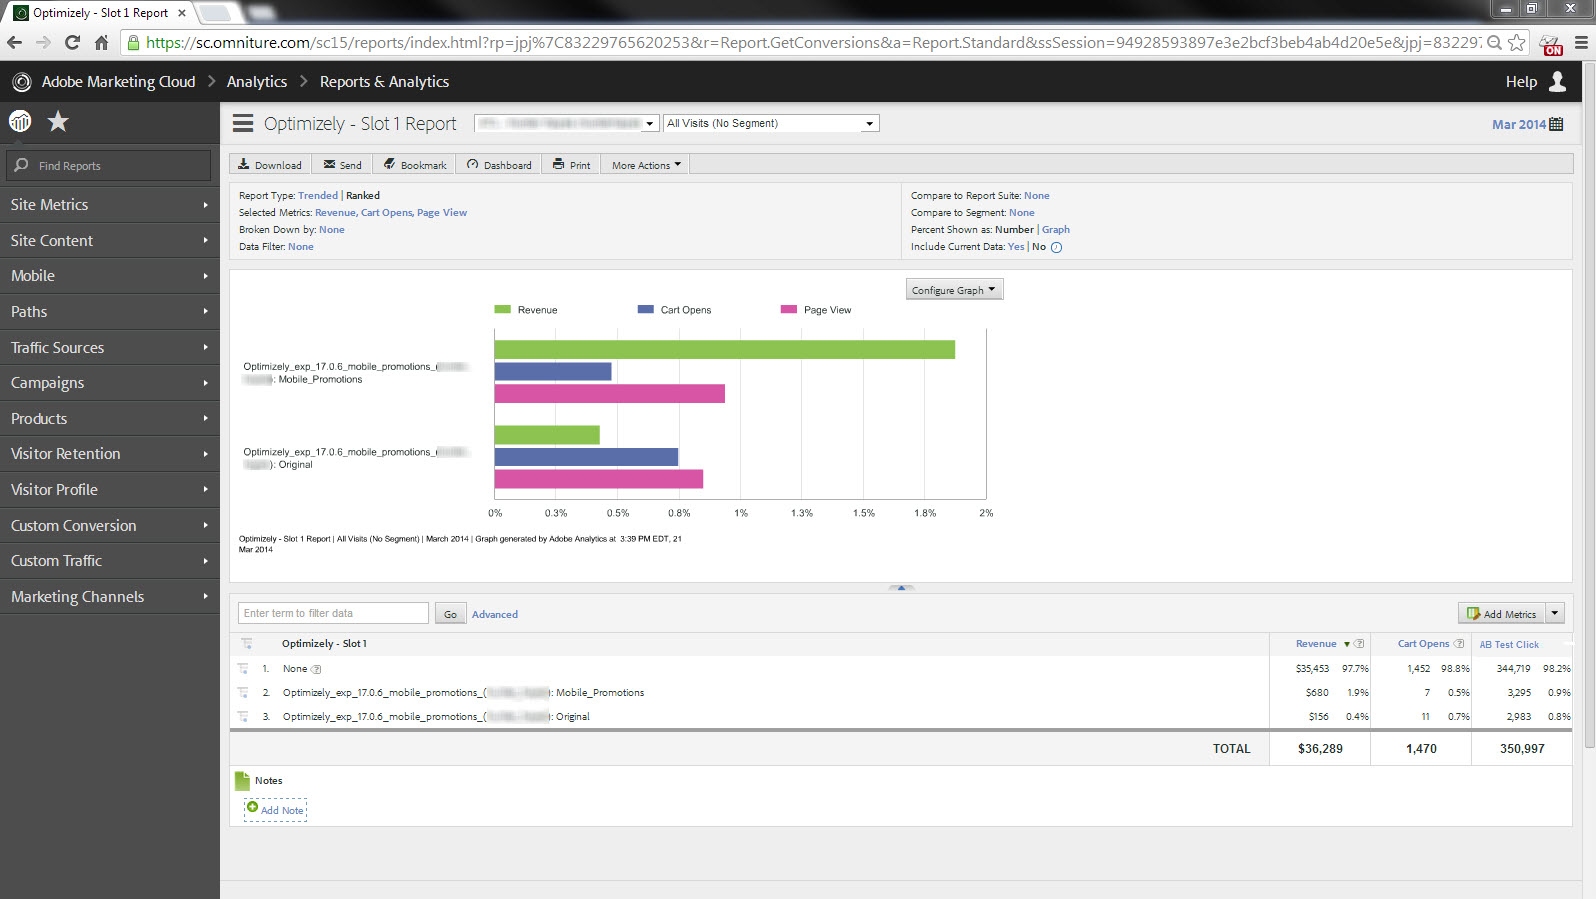Bookmark this report via the toolbar
Screen dimensions: 1596x899
(415, 165)
